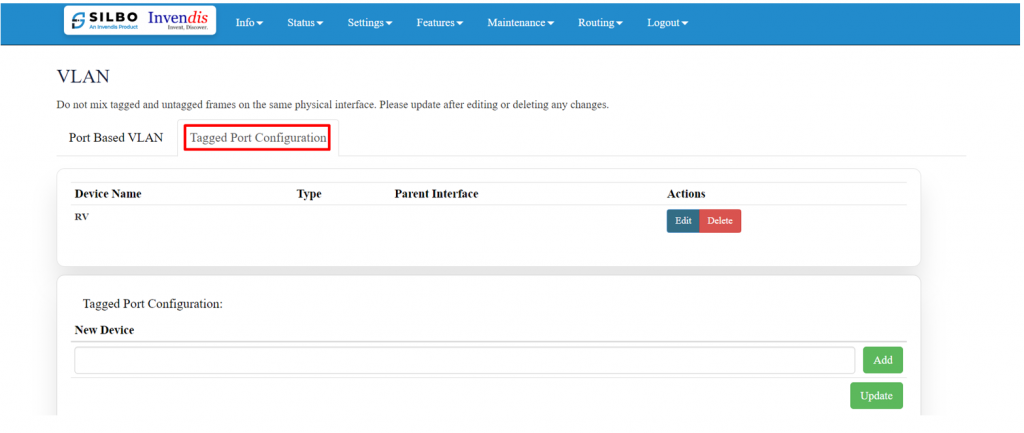Open the Logout dropdown
This screenshot has width=1024, height=433.
(x=667, y=23)
